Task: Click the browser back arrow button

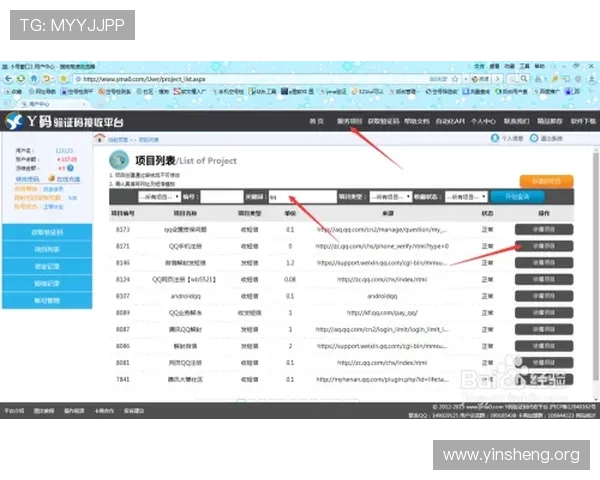Action: click(x=8, y=79)
